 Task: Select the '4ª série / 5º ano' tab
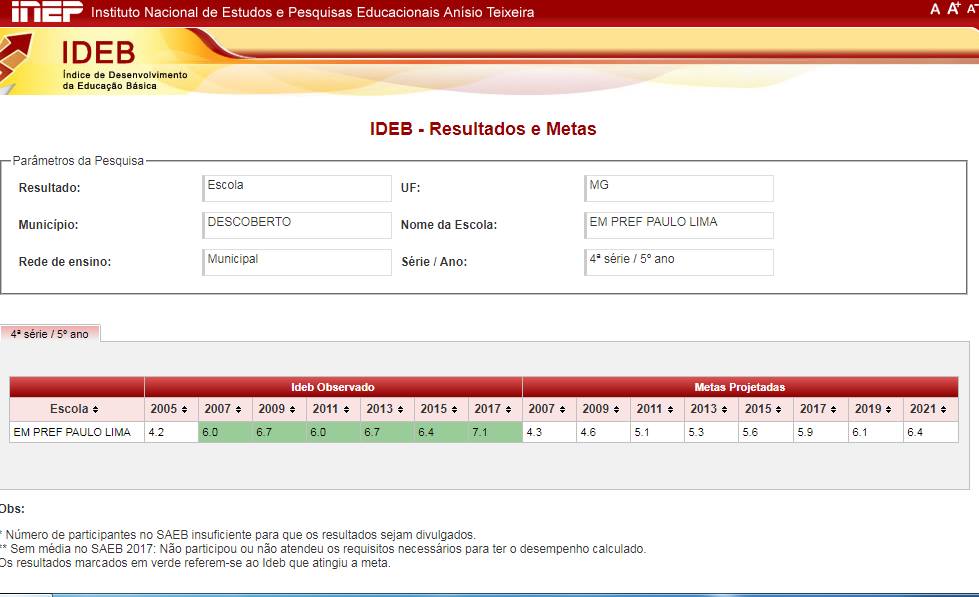[50, 334]
